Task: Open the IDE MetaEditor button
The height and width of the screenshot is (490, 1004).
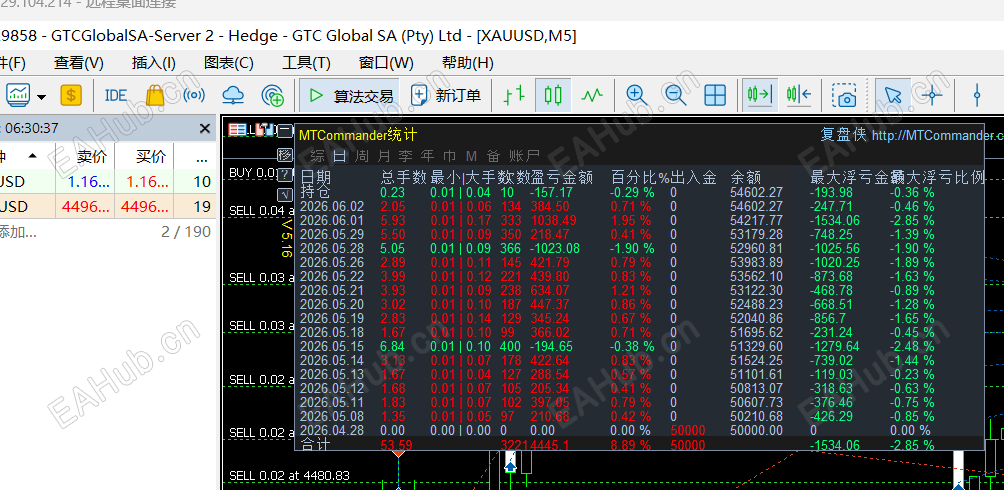Action: point(116,95)
